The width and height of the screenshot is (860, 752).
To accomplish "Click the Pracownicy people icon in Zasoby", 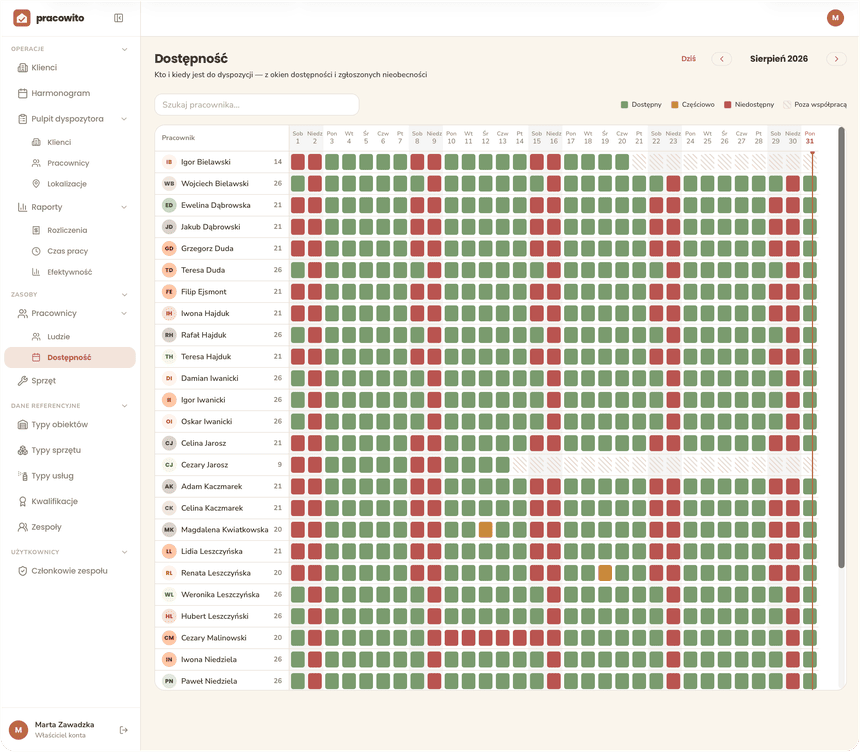I will coord(22,313).
